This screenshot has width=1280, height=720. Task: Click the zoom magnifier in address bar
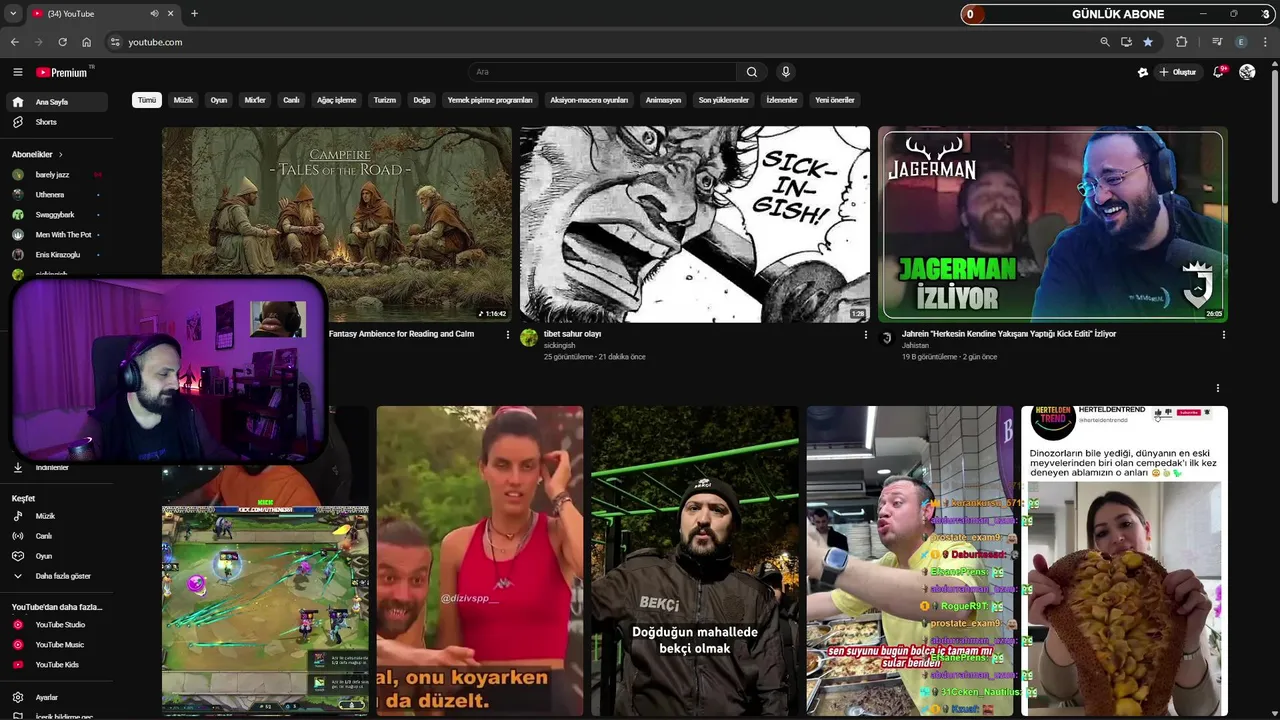1105,42
